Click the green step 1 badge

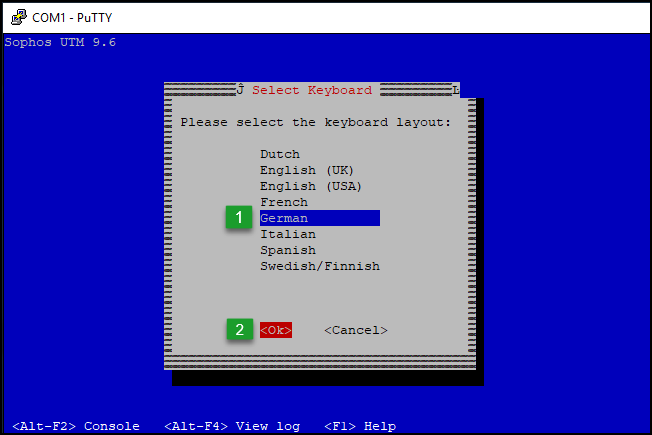[x=238, y=218]
